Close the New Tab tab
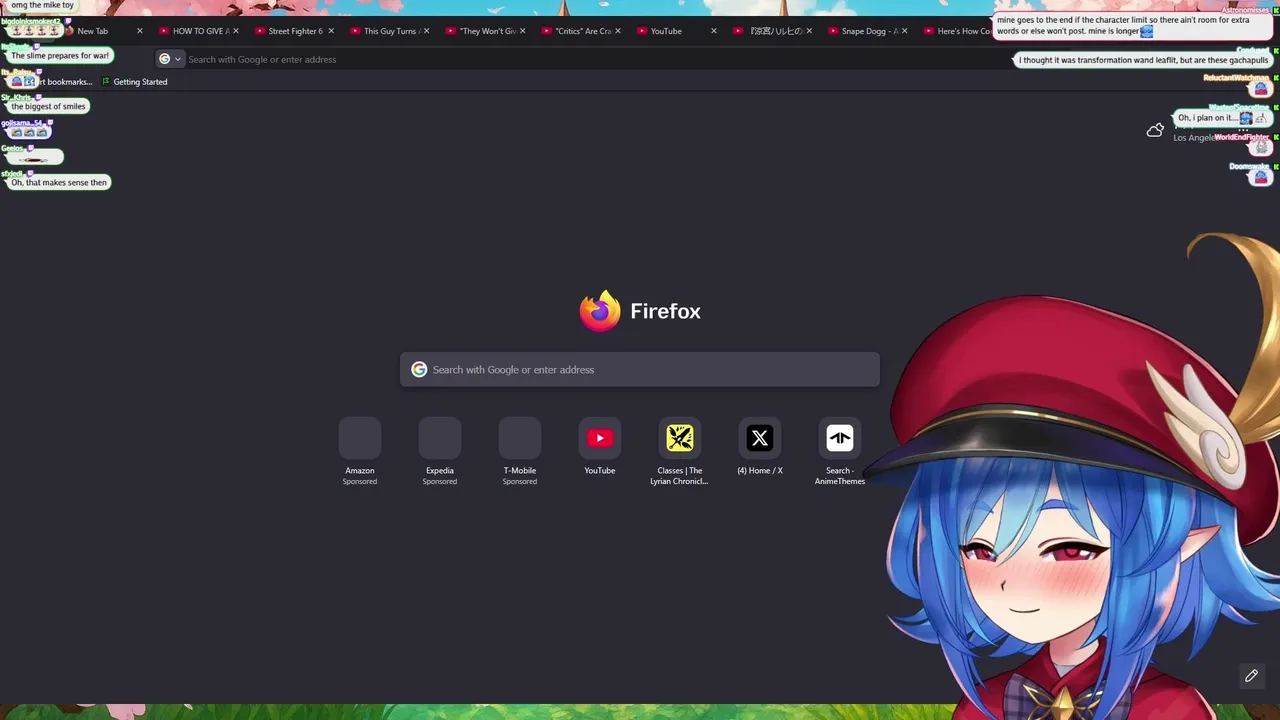Viewport: 1280px width, 720px height. click(x=139, y=31)
